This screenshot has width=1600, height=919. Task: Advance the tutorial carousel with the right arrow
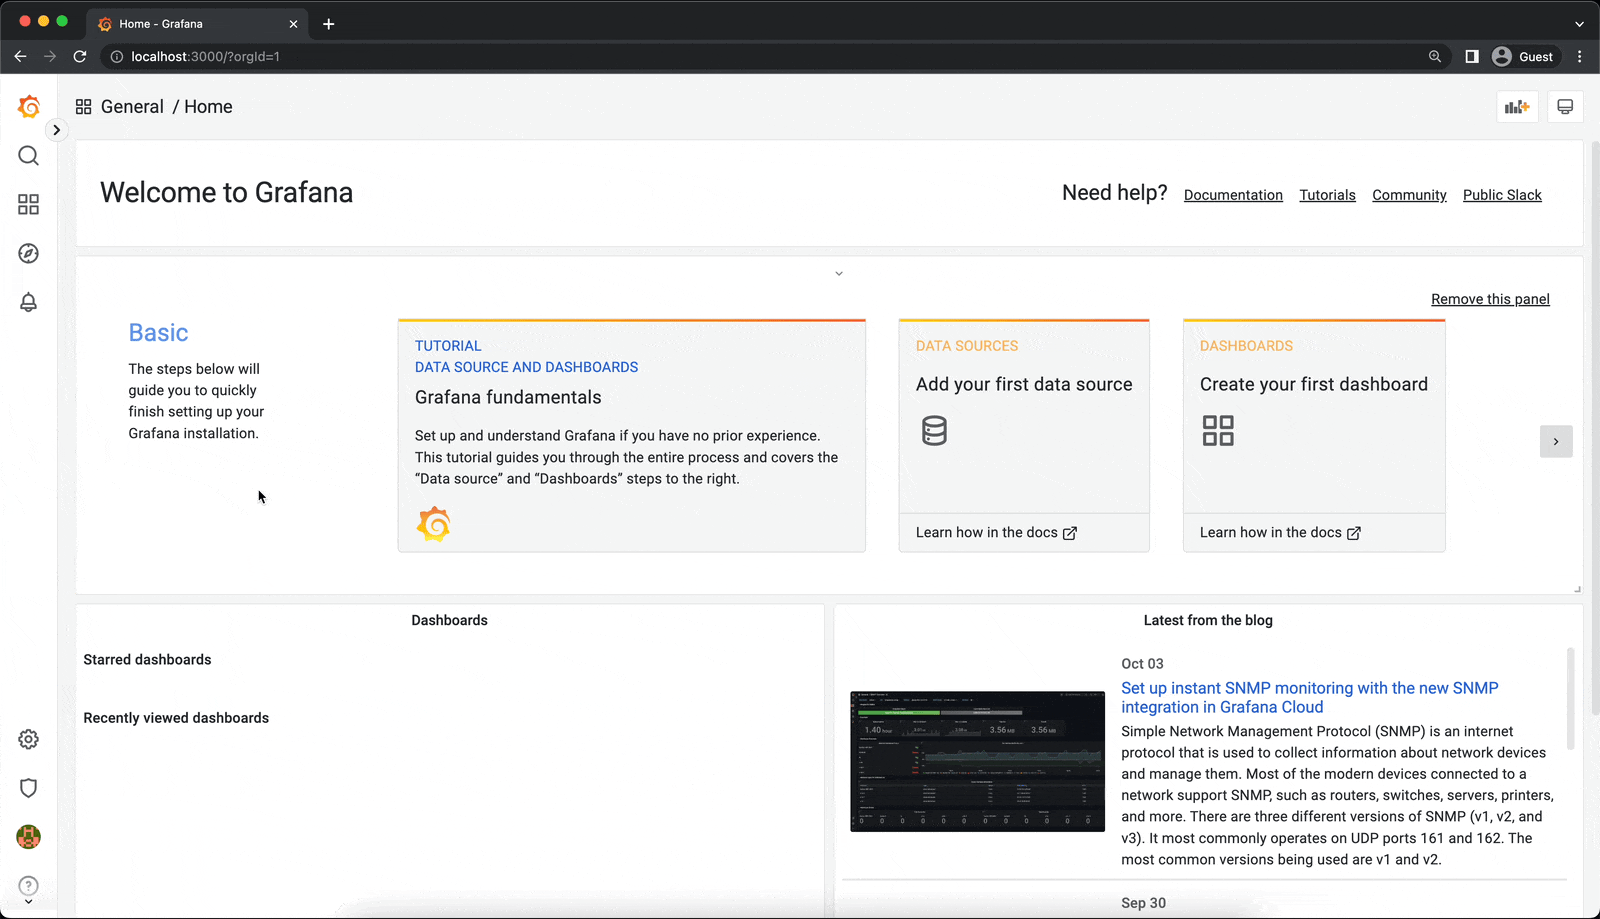click(x=1556, y=441)
